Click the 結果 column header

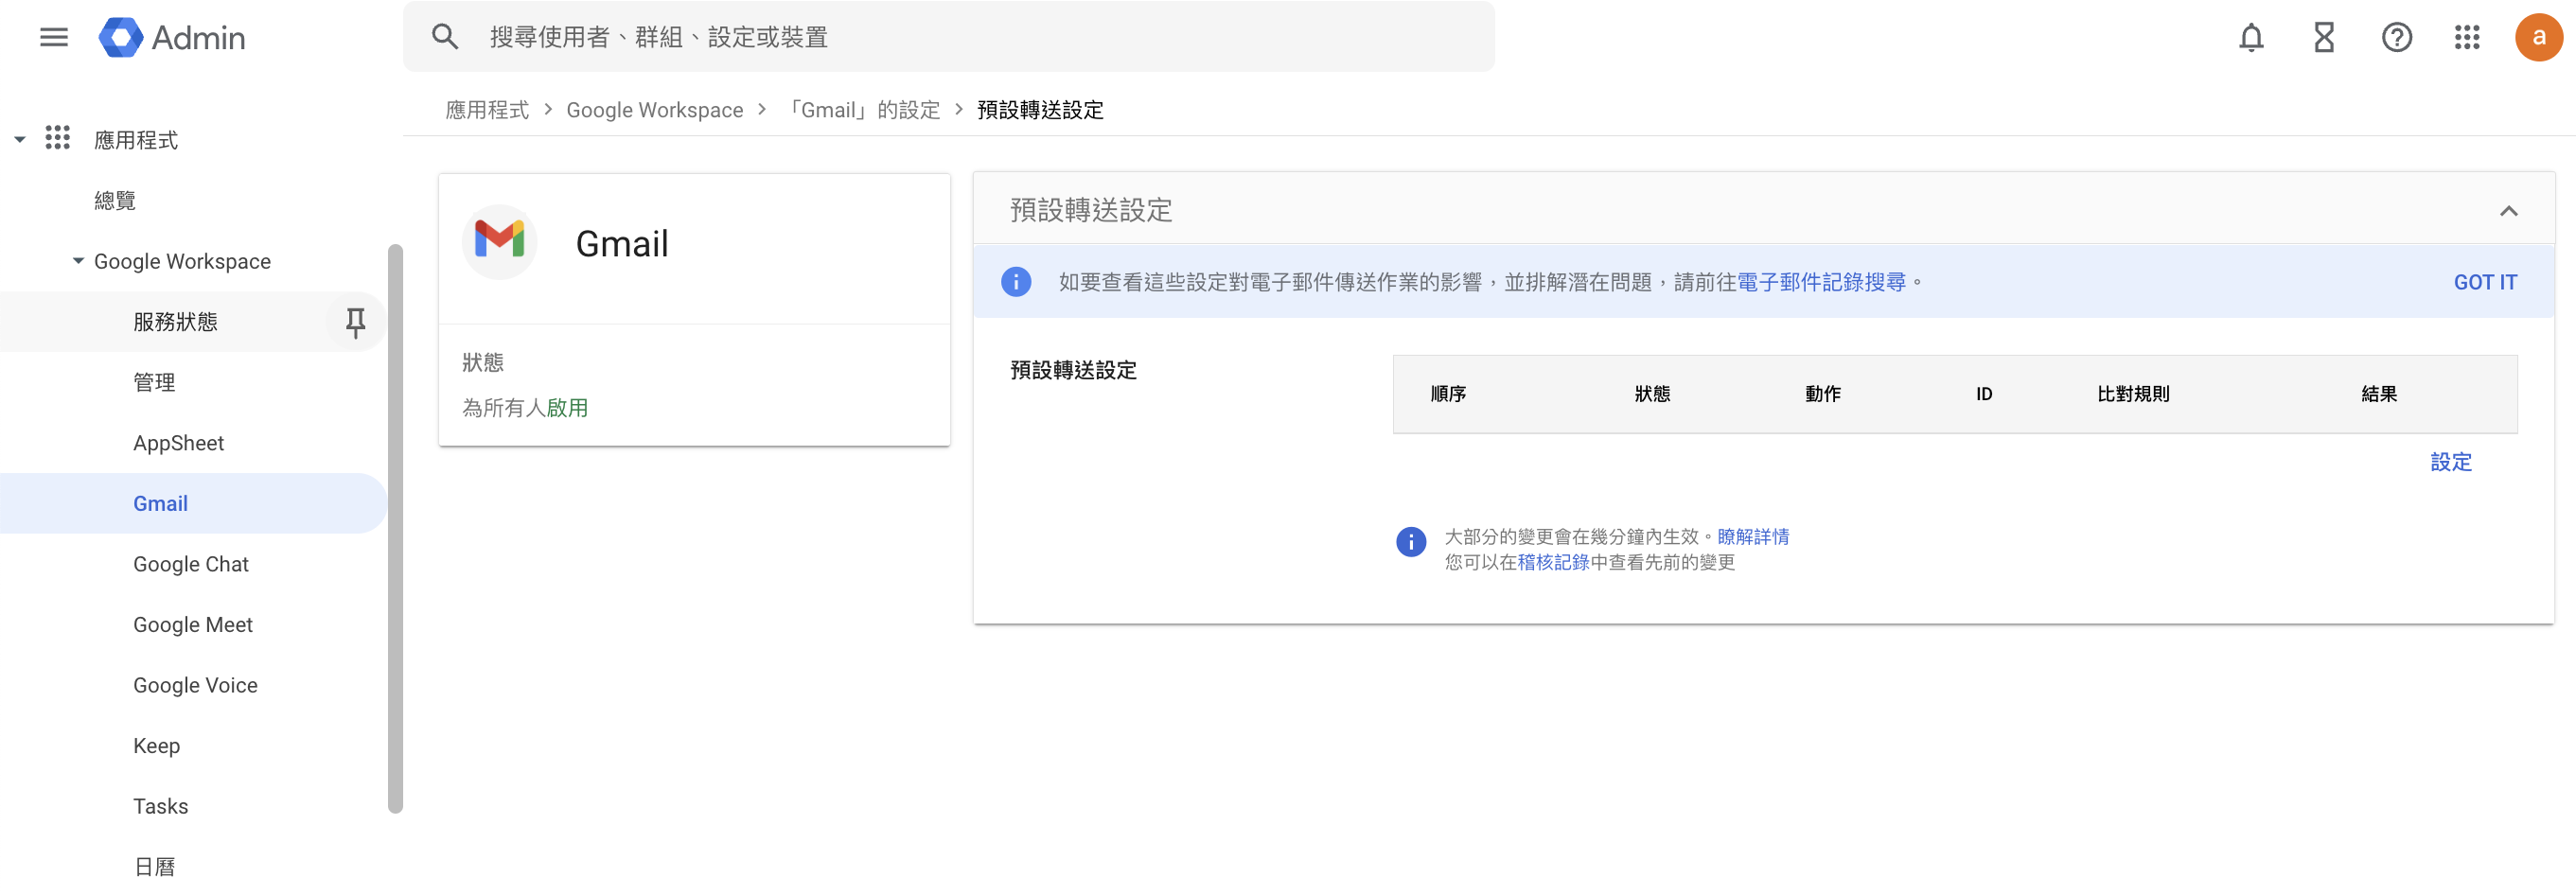pos(2379,394)
